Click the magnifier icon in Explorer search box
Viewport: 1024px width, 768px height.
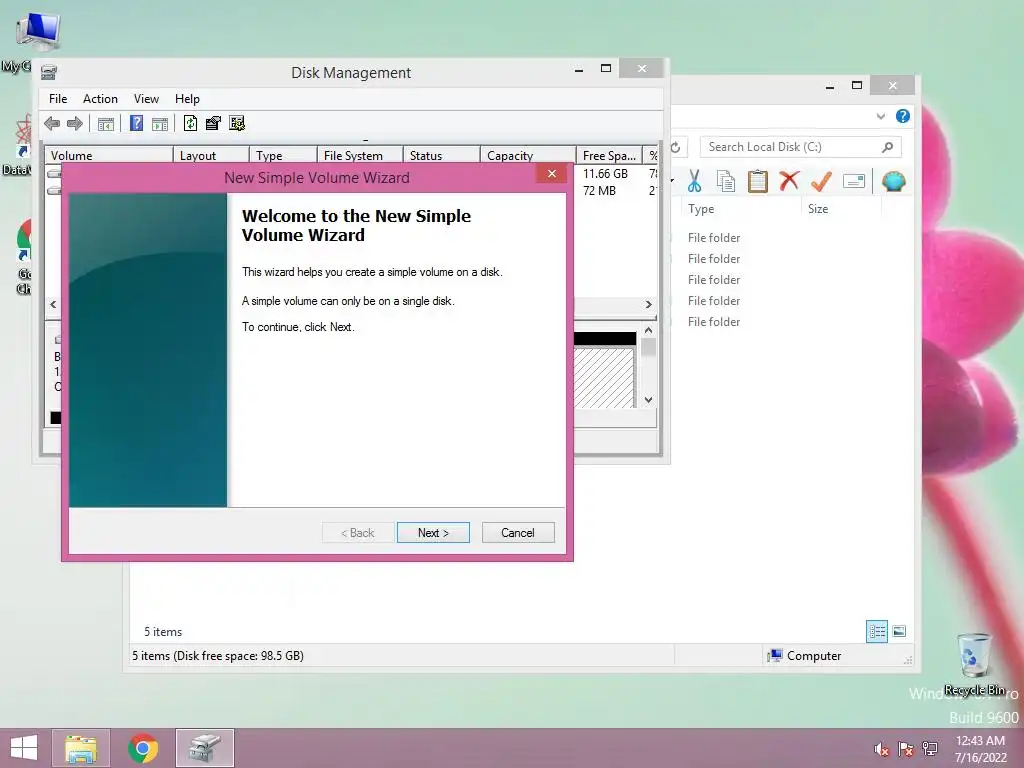[x=888, y=147]
